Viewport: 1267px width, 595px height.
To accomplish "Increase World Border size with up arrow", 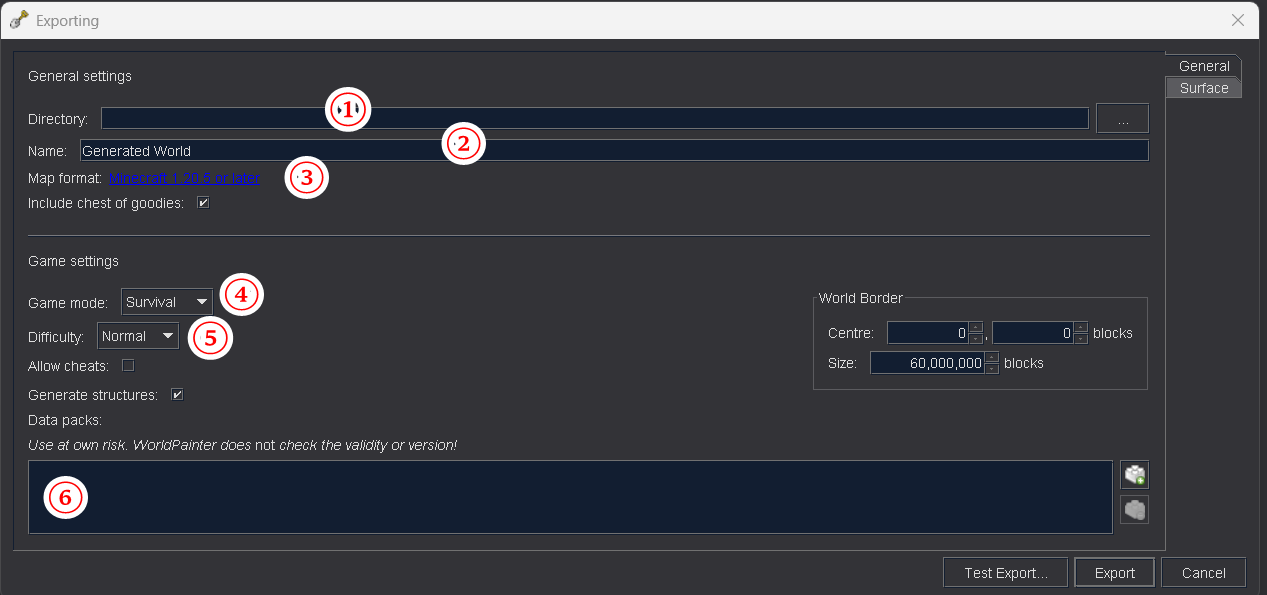I will click(x=991, y=357).
